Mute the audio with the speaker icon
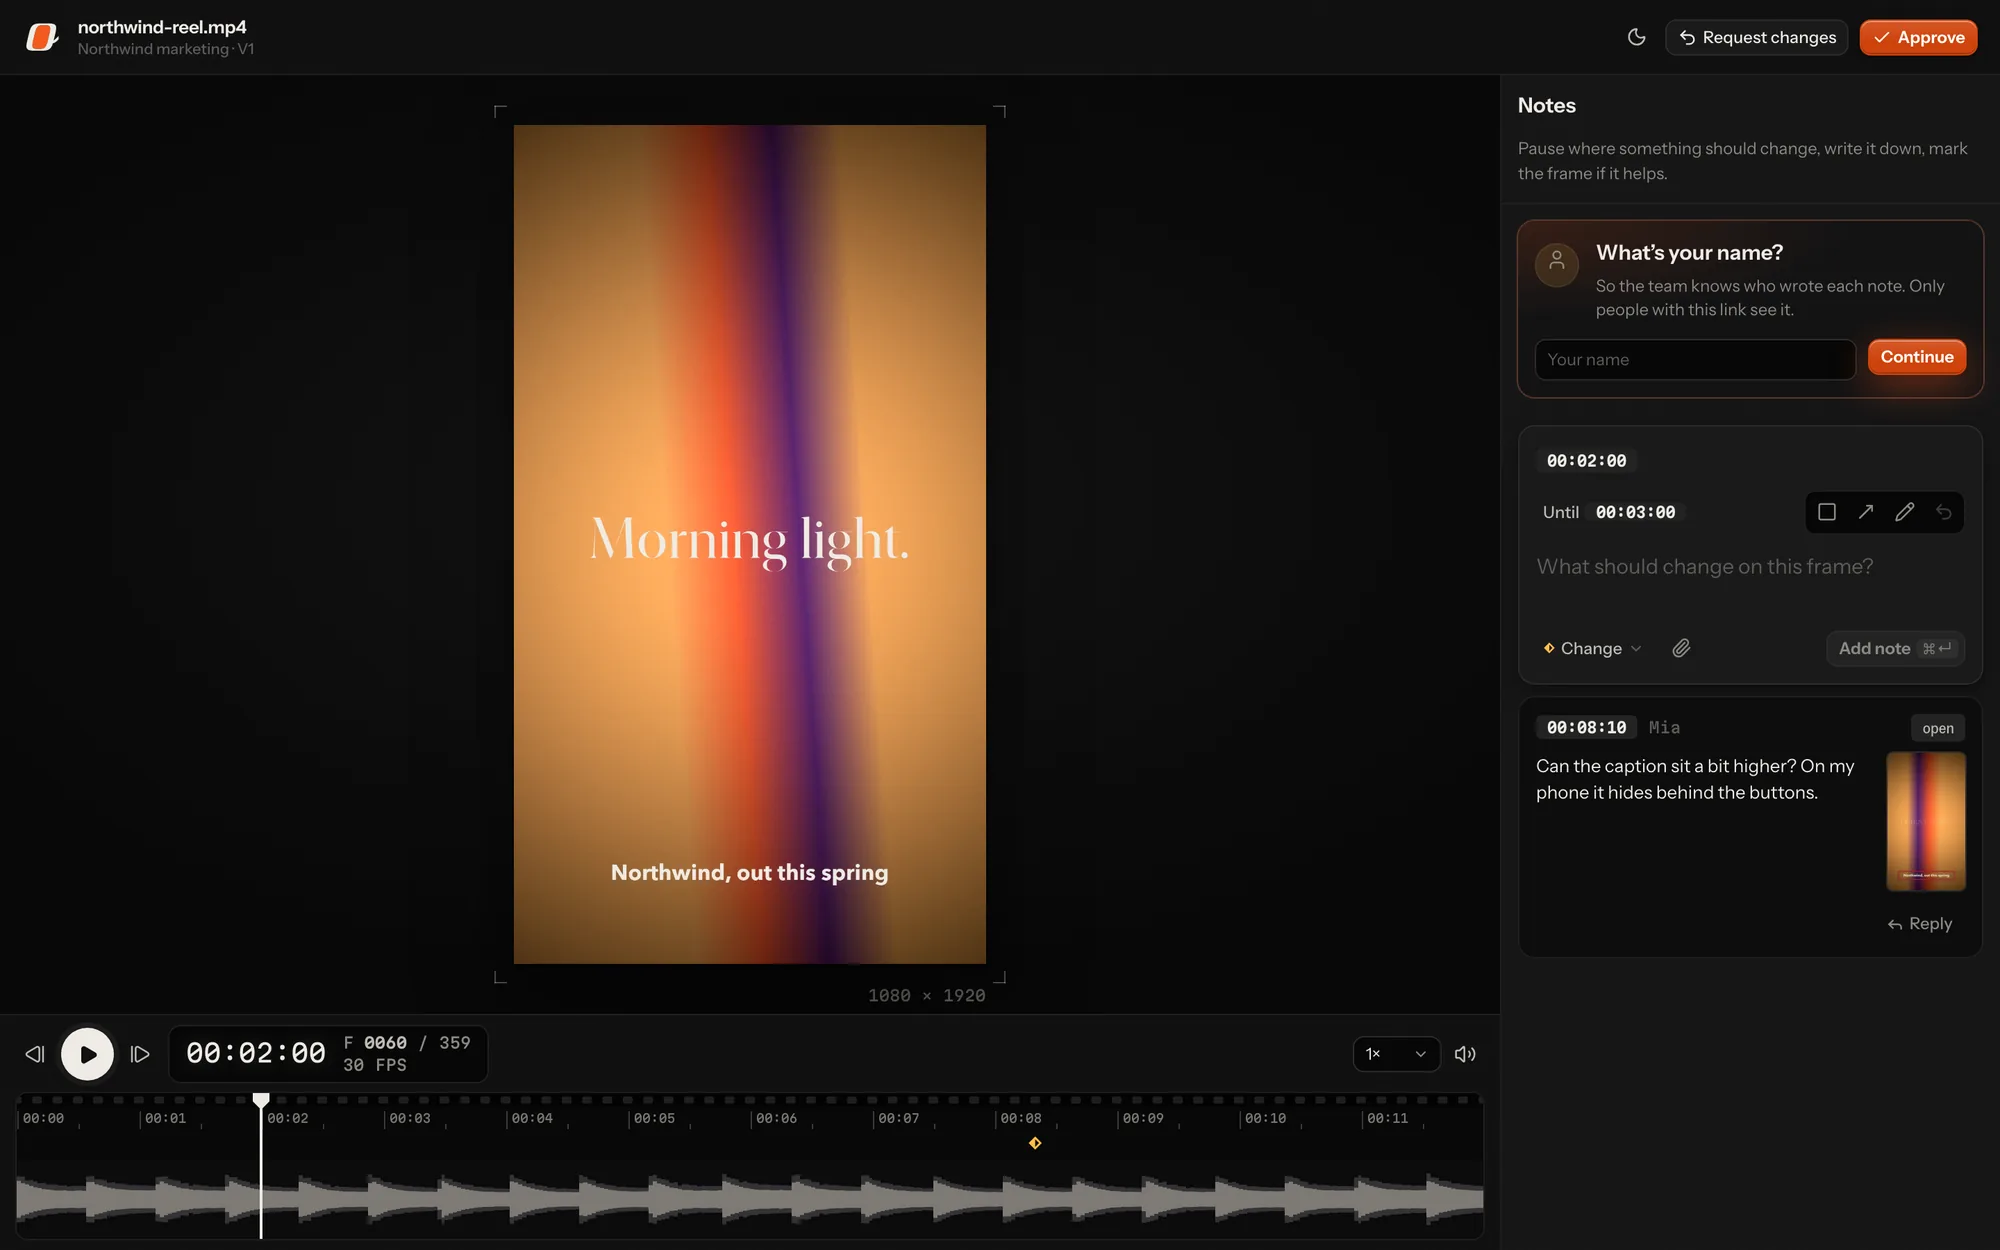Screen dimensions: 2000x1250 1465,1054
